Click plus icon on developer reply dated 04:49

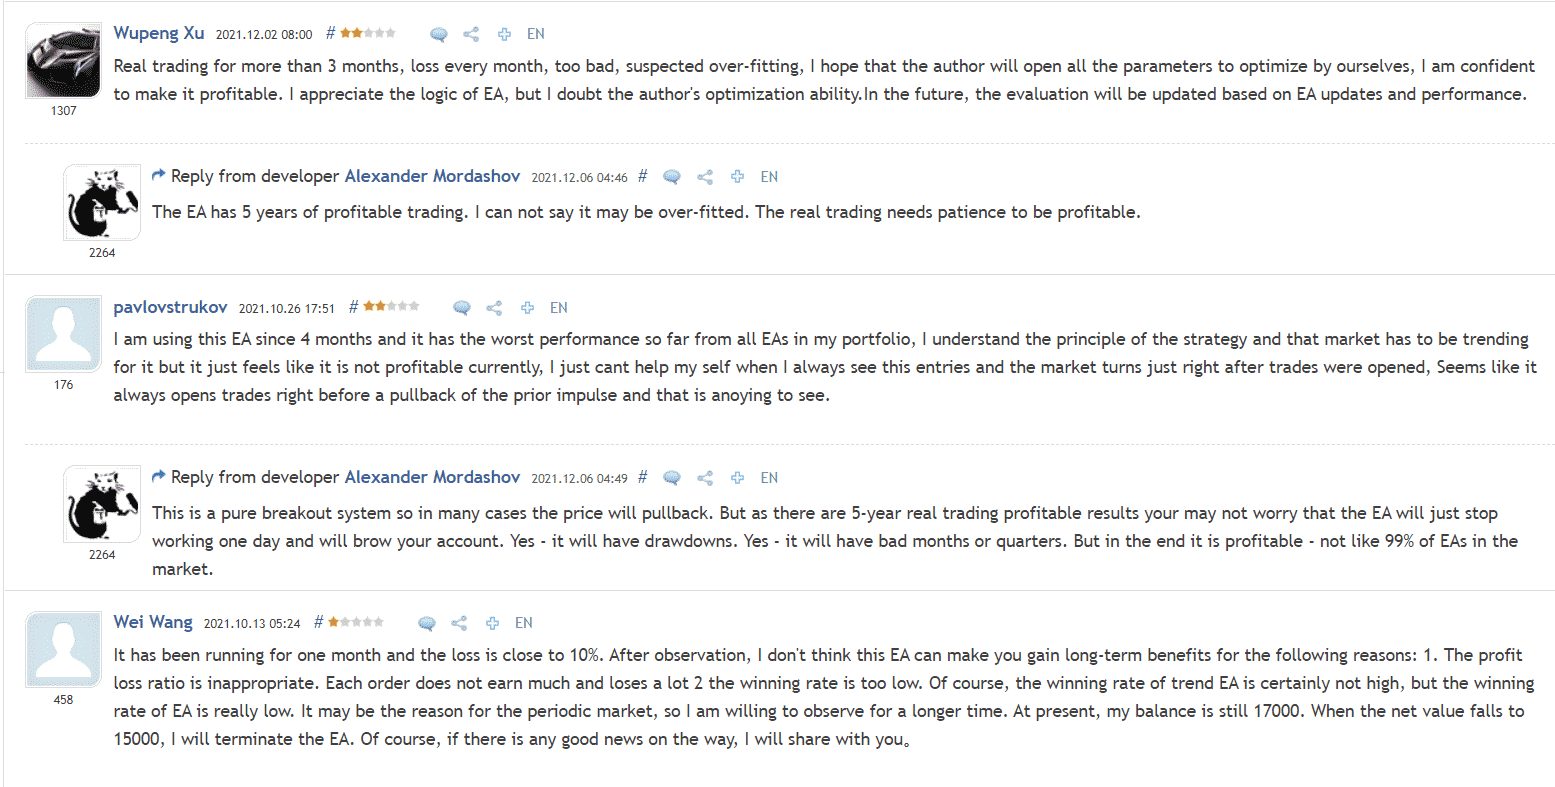pos(737,478)
